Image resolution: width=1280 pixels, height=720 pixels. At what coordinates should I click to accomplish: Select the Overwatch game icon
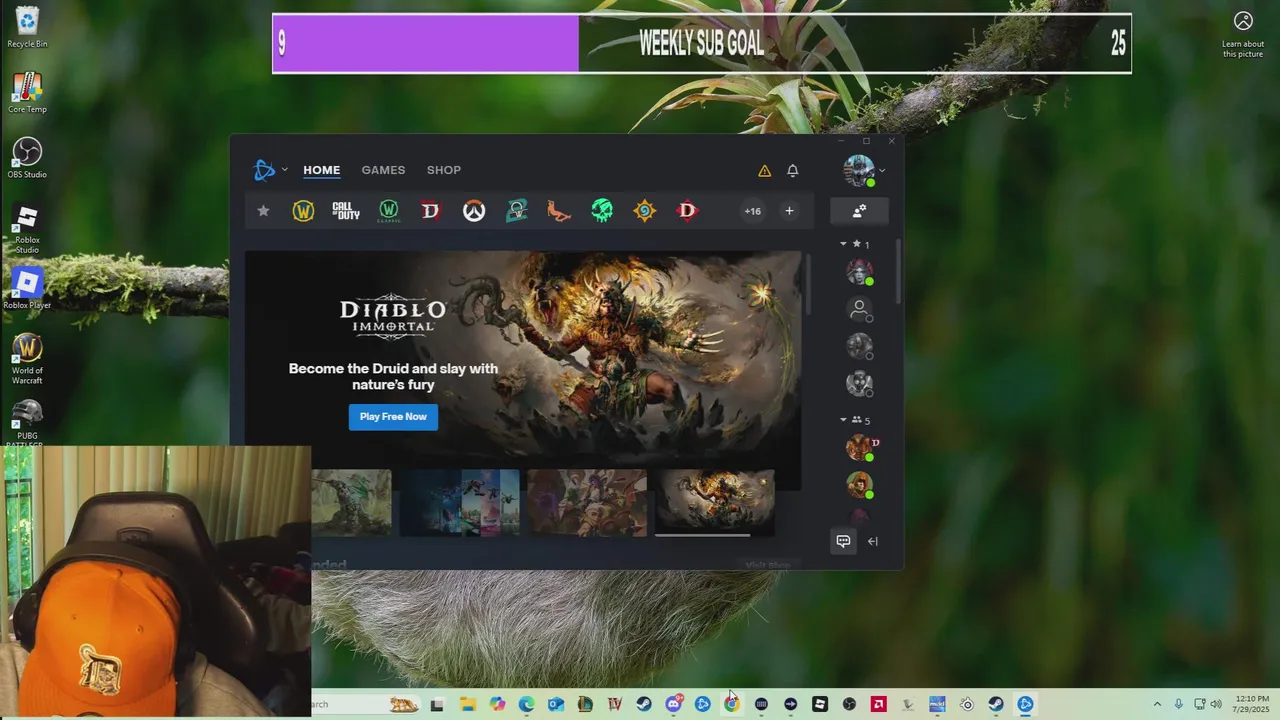point(474,211)
